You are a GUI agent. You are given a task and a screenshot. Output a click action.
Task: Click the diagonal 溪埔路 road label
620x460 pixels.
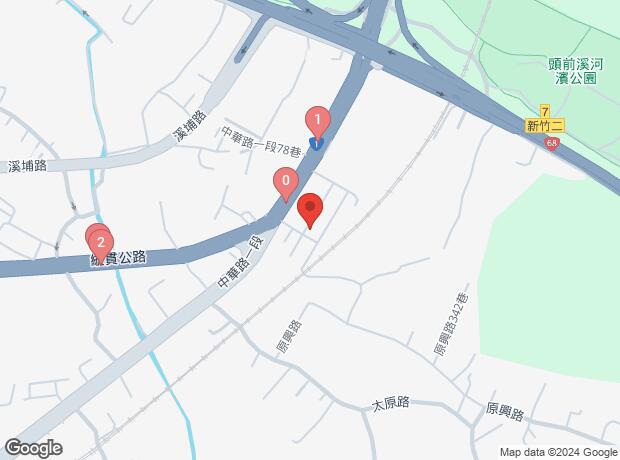click(x=190, y=126)
